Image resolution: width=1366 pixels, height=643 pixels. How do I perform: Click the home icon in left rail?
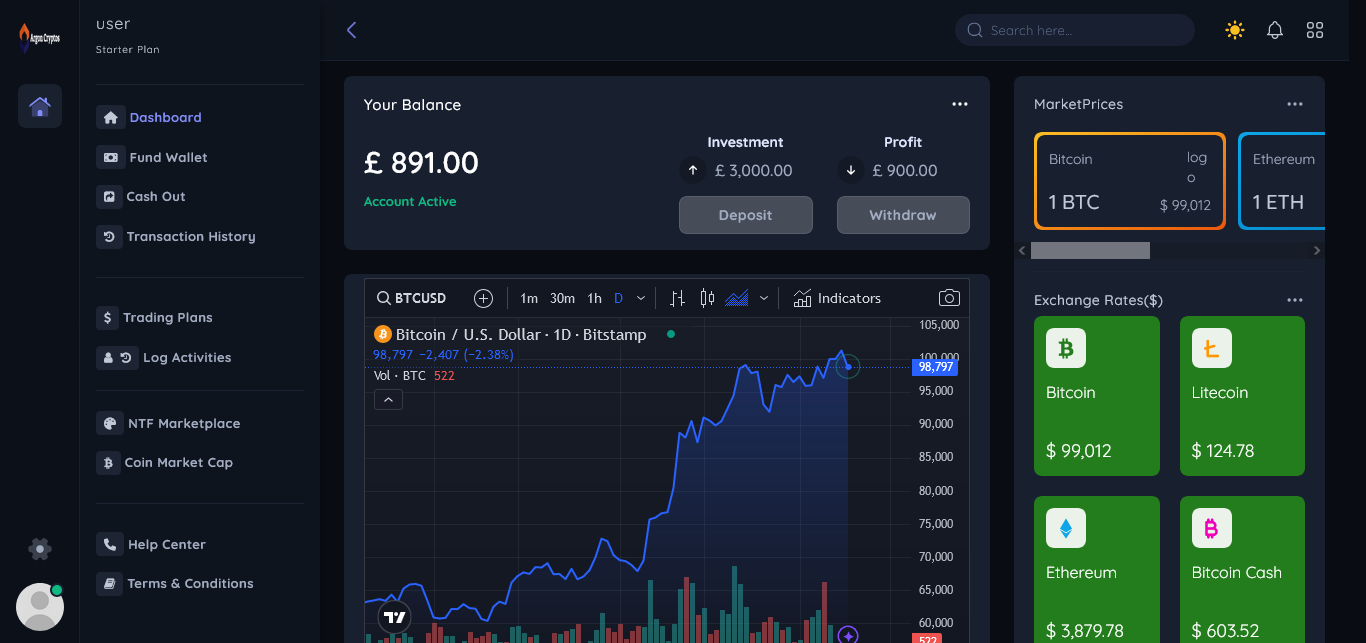40,106
